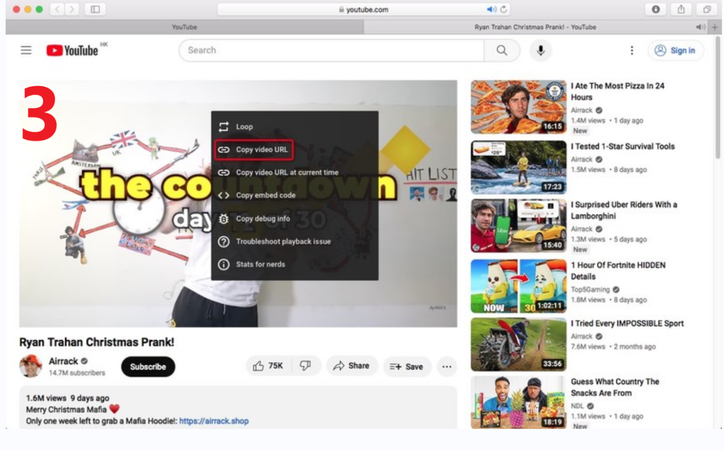724x450 pixels.
Task: Open I Surprised Uber Riders video thumbnail
Action: (x=519, y=226)
